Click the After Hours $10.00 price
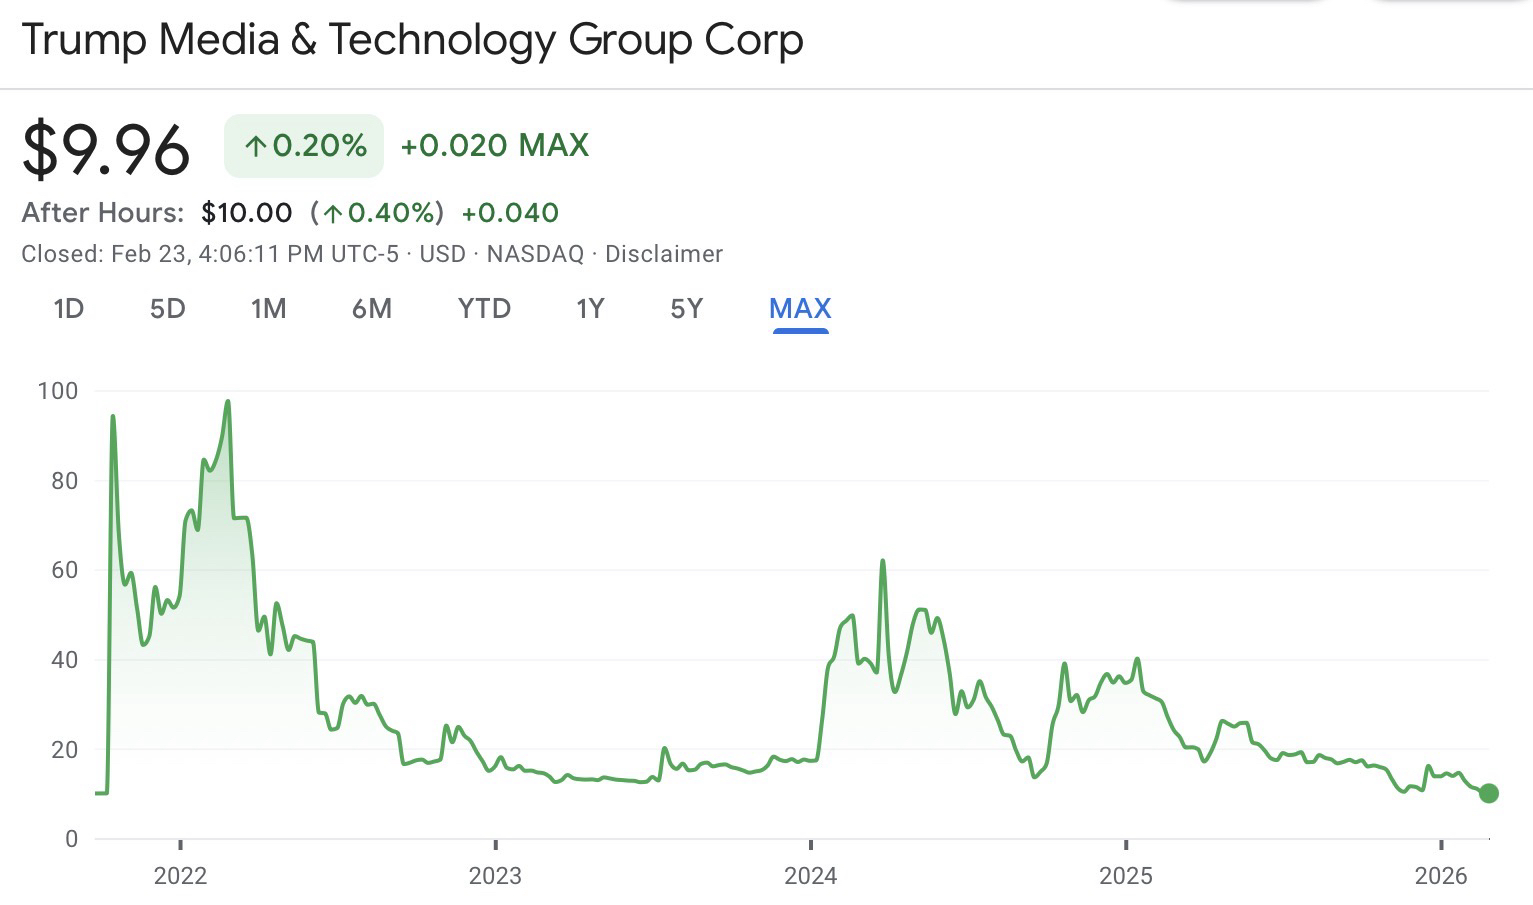Screen dimensions: 1533x905 click(246, 213)
